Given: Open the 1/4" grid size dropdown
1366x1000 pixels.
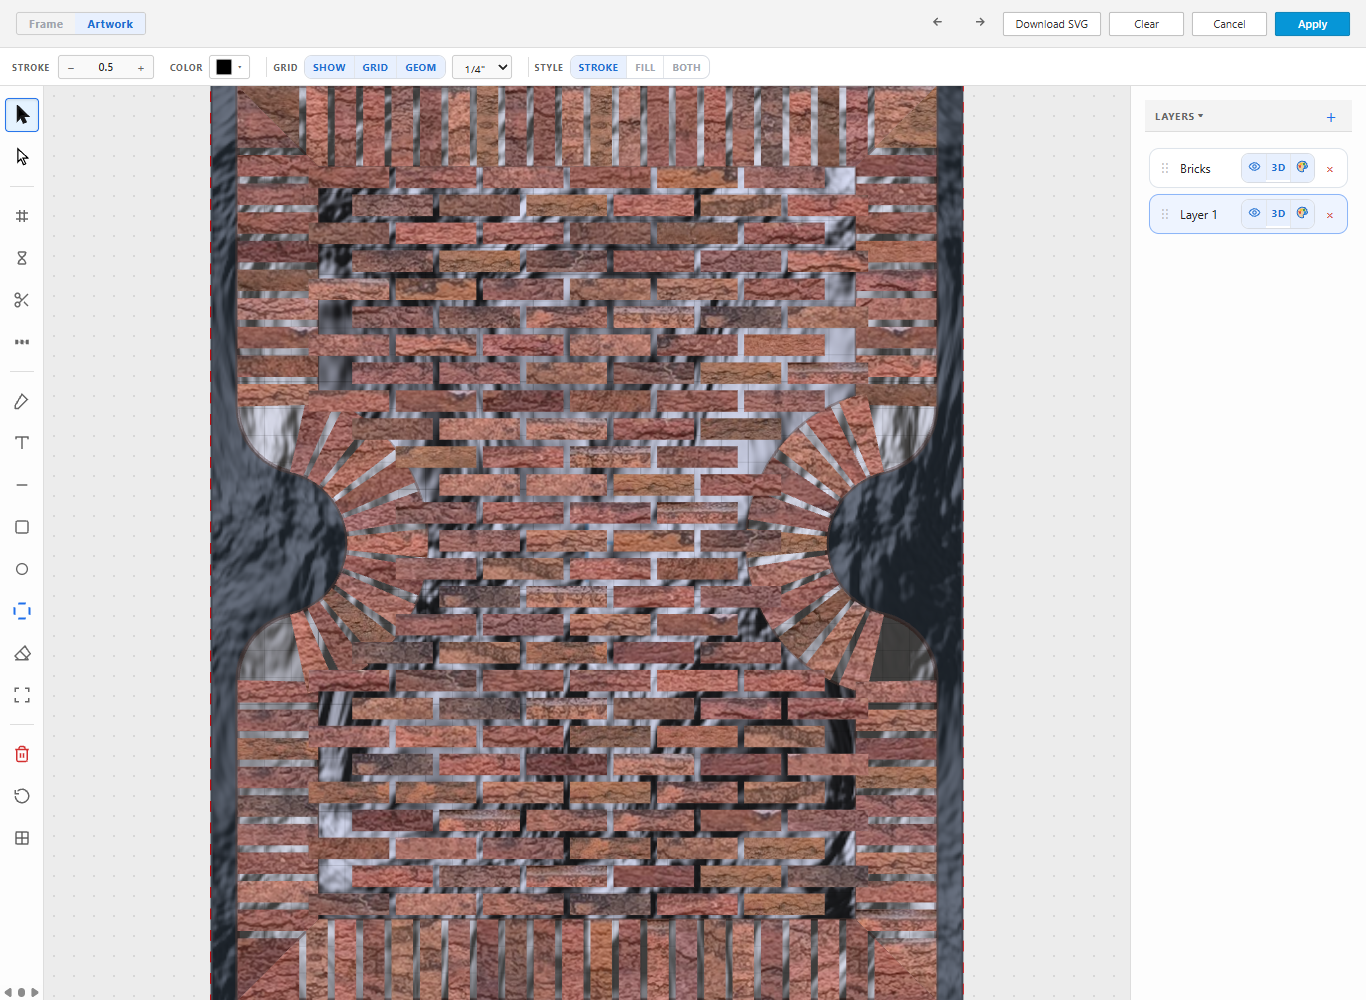Looking at the screenshot, I should 482,67.
